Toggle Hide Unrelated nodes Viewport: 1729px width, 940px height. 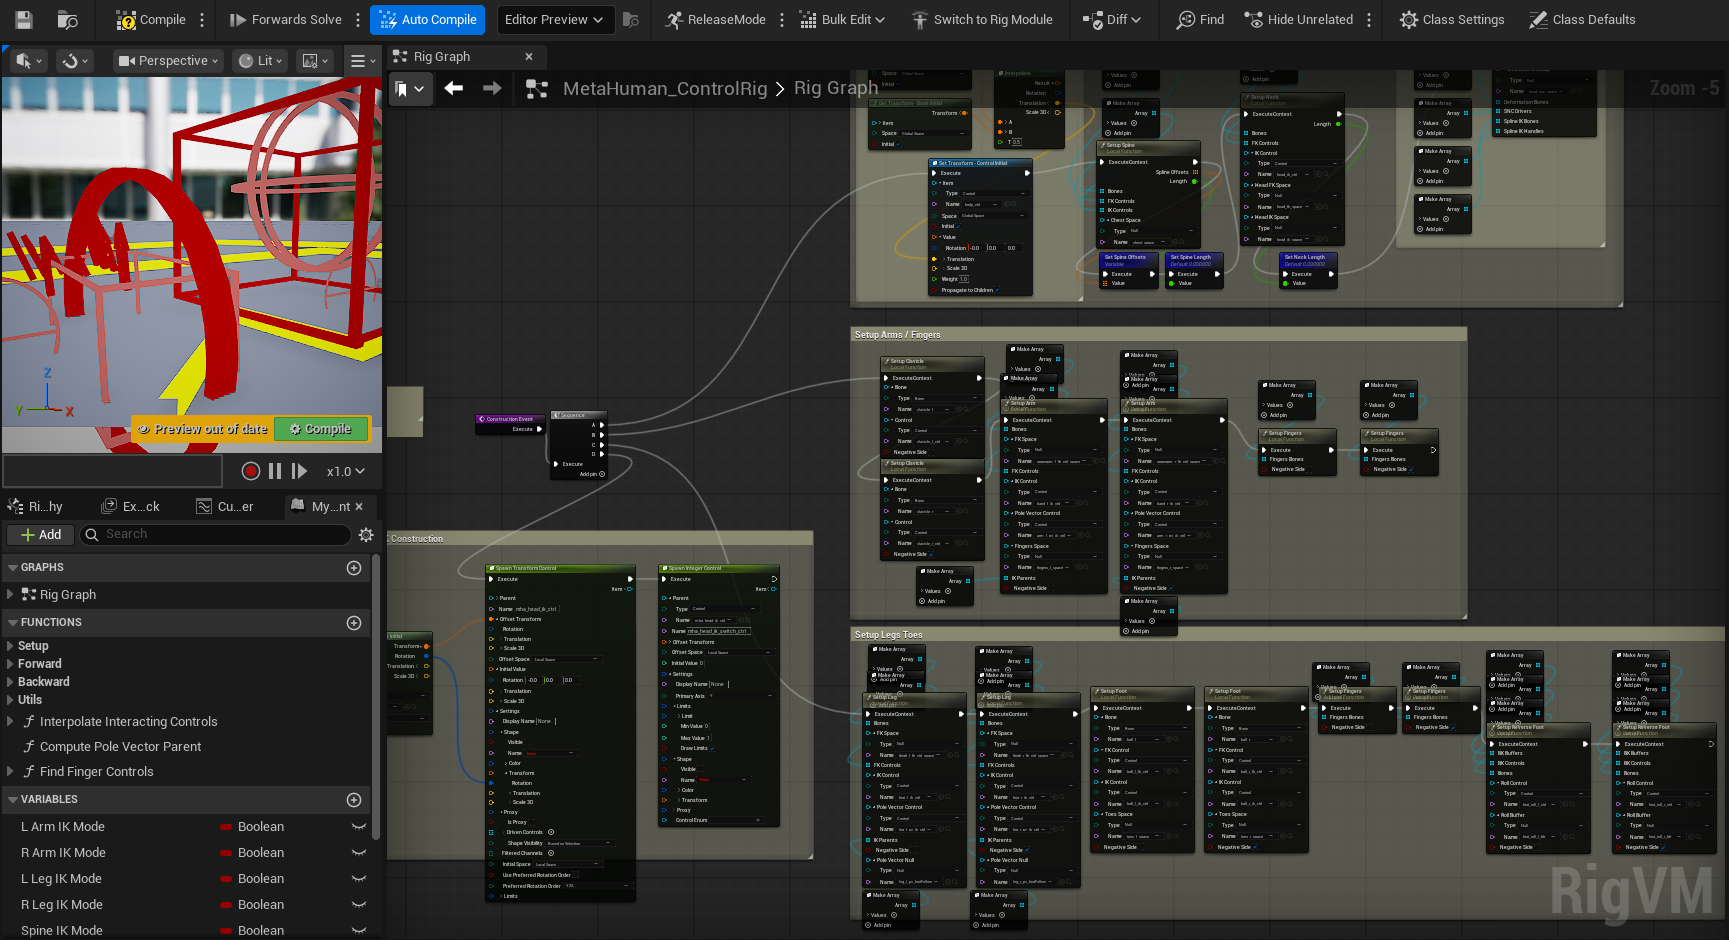point(1298,20)
